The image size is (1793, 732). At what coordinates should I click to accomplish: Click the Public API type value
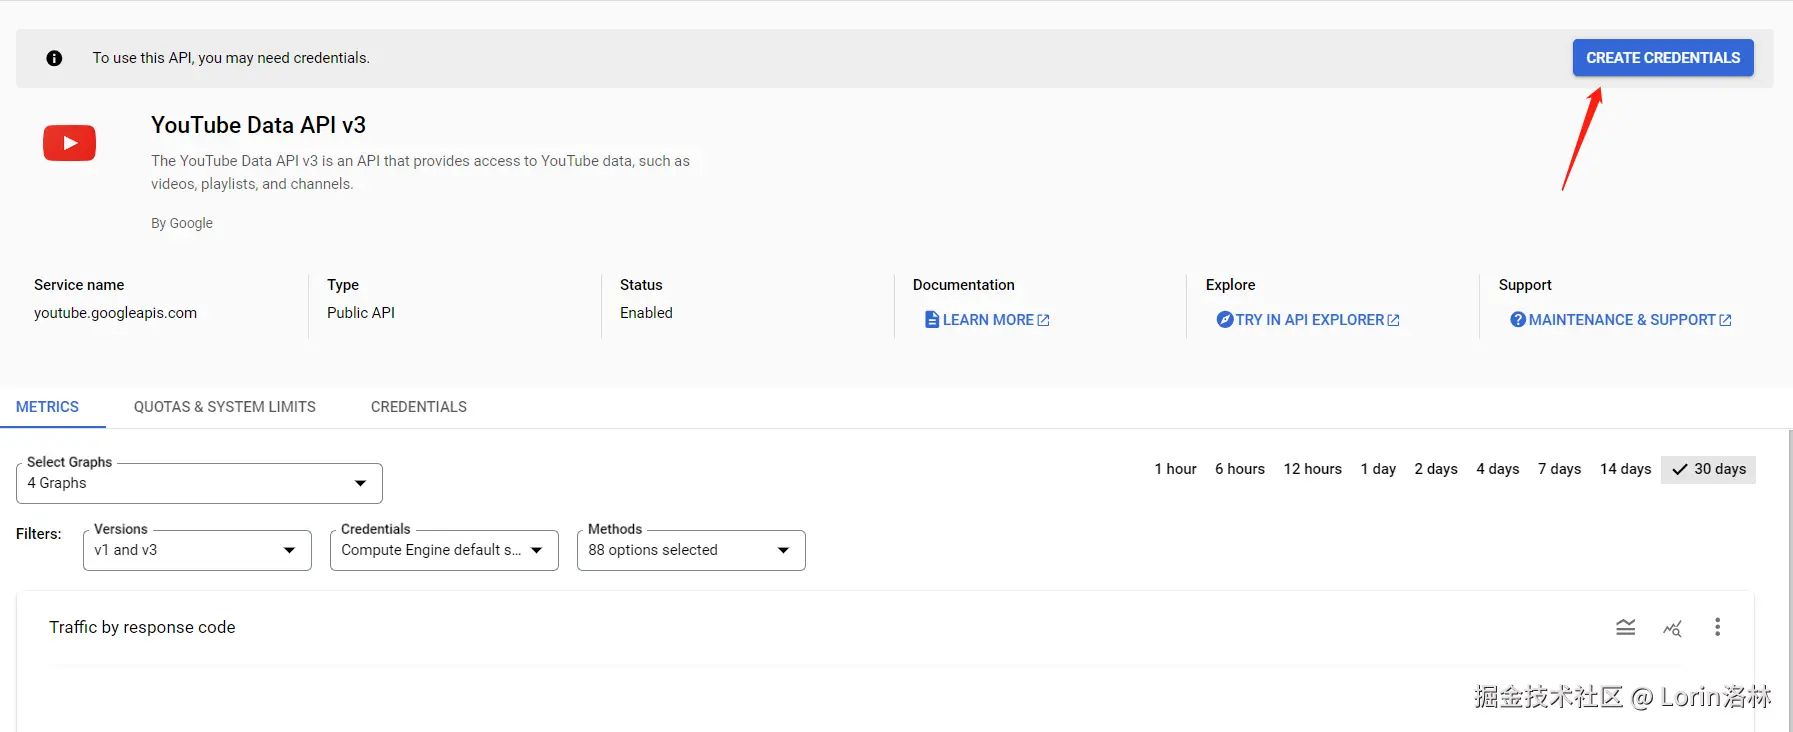(x=361, y=313)
